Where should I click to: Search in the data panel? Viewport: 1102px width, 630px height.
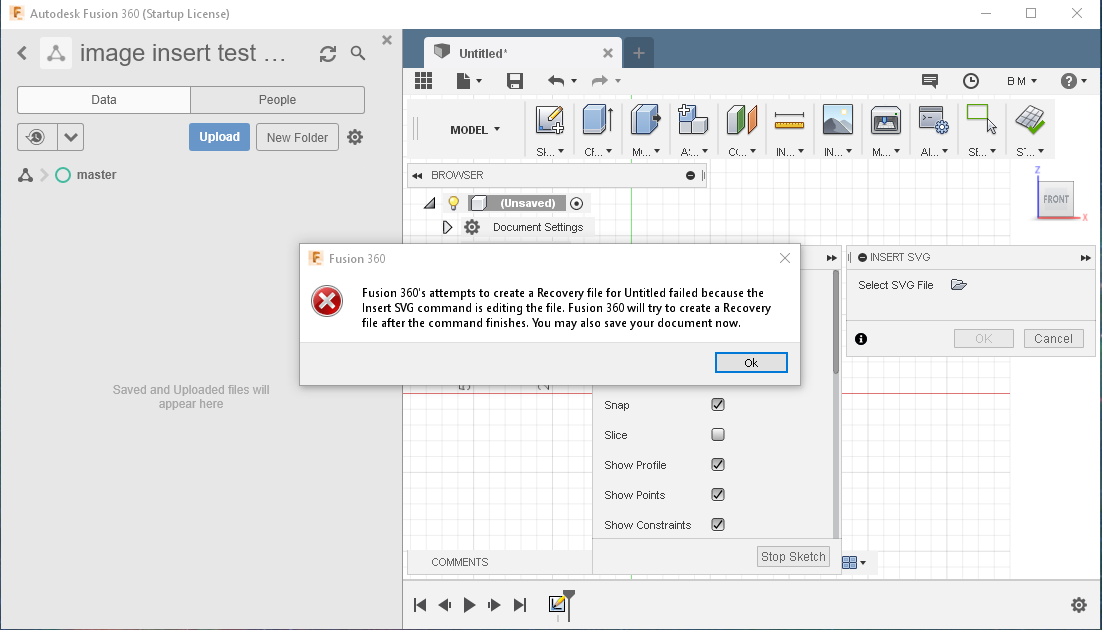tap(358, 53)
